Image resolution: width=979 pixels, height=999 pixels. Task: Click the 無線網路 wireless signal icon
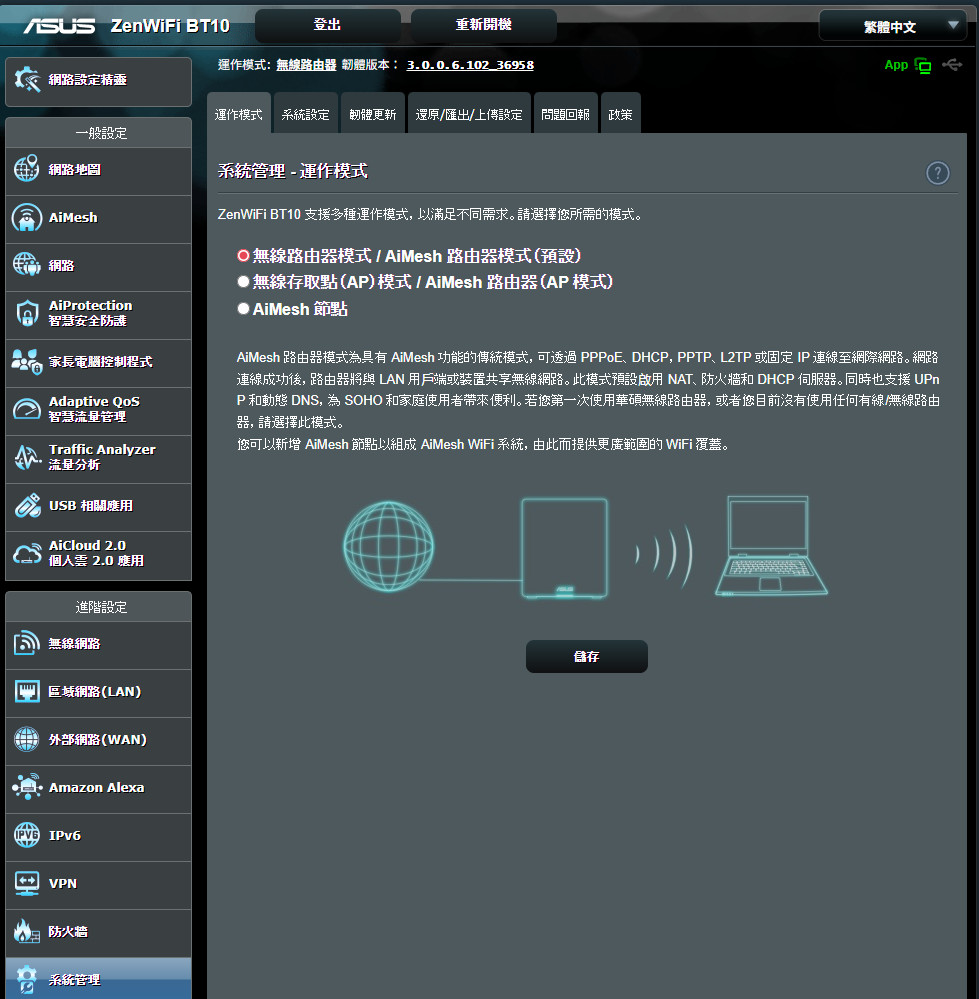click(27, 643)
